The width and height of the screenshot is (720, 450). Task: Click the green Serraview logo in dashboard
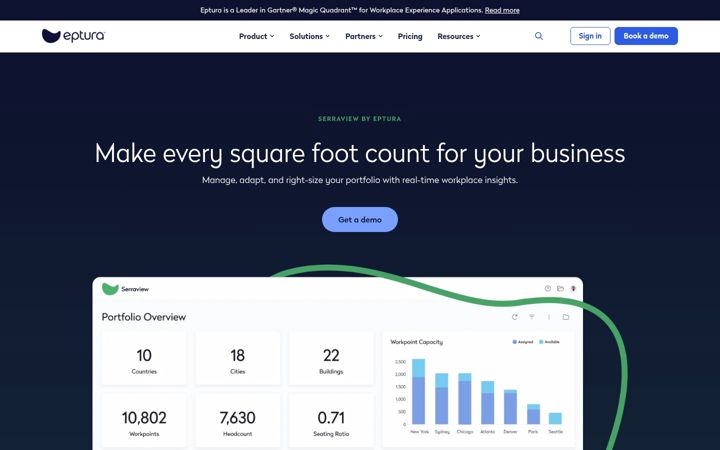[110, 289]
